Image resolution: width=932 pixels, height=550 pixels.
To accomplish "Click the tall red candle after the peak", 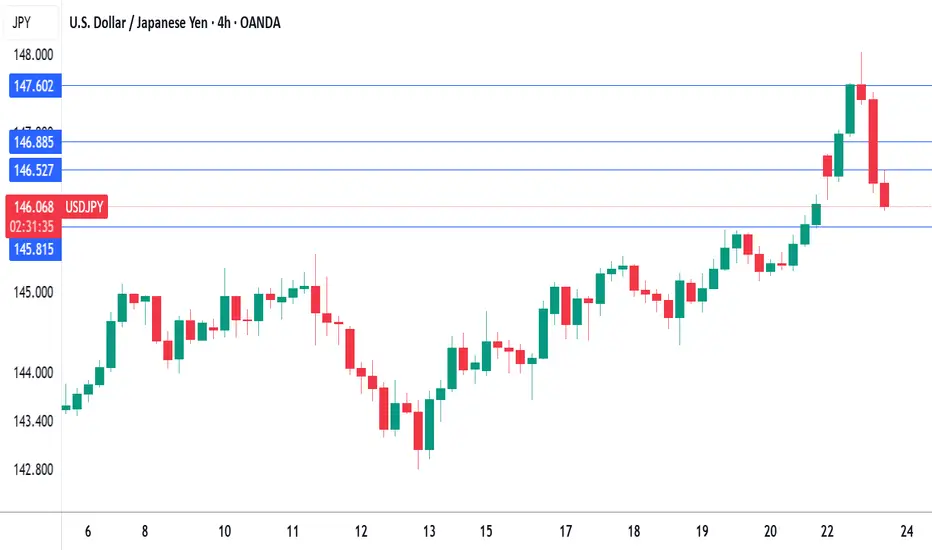I will [873, 141].
